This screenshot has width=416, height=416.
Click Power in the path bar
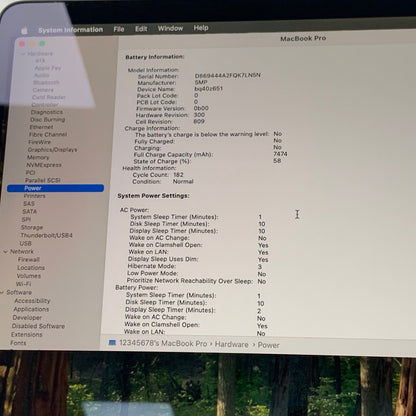pos(268,345)
